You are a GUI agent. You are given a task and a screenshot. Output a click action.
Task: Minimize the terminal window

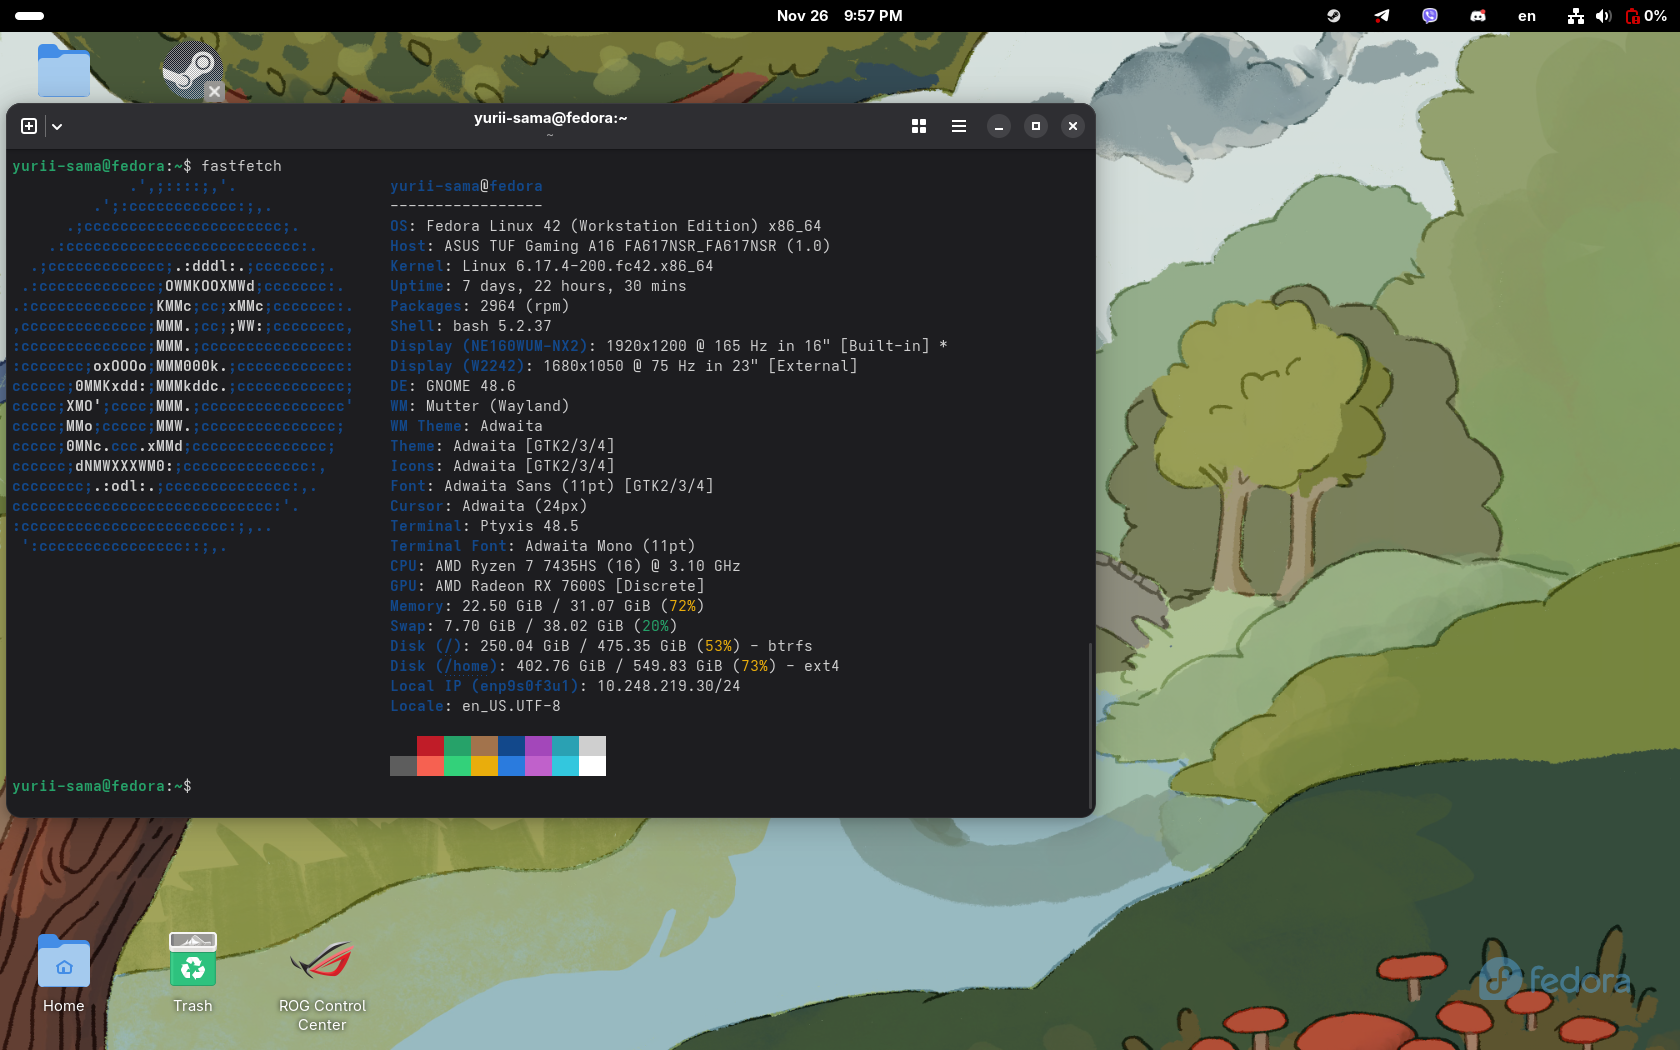[x=998, y=126]
